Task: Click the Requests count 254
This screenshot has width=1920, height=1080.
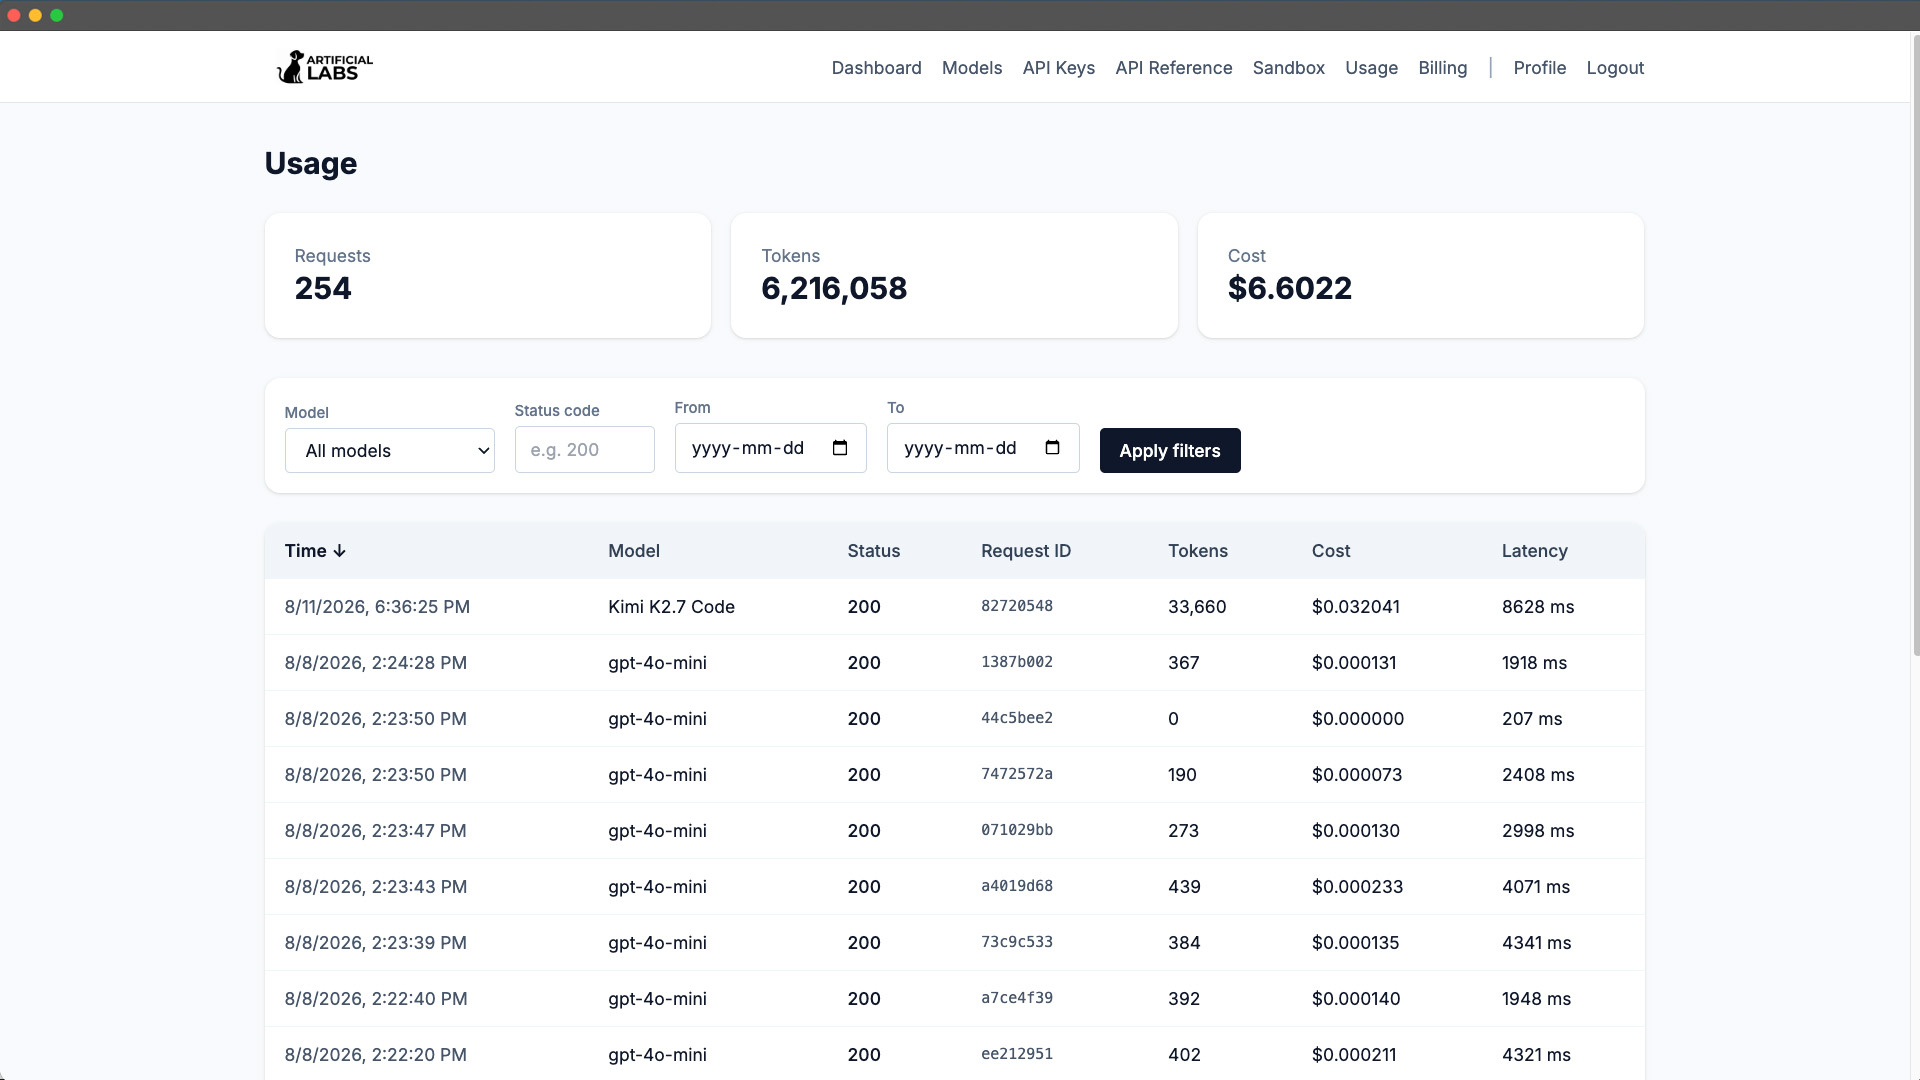Action: (x=322, y=288)
